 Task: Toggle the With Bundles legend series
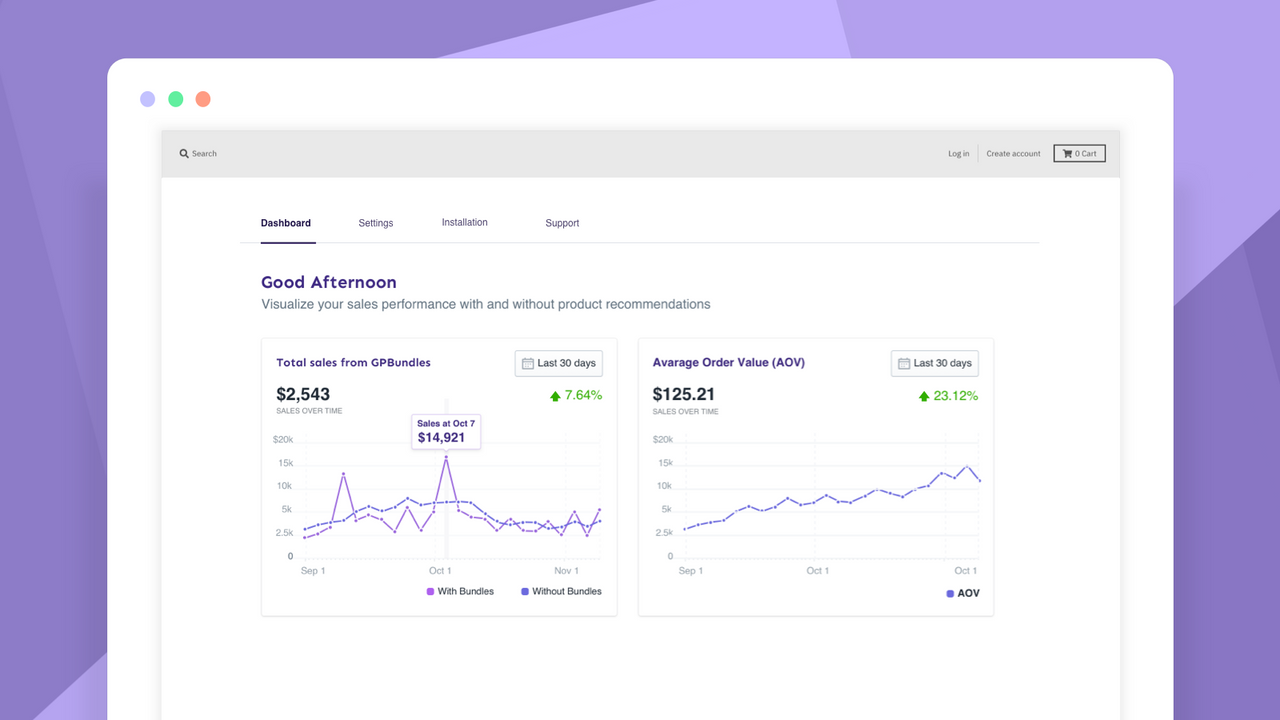(x=460, y=592)
